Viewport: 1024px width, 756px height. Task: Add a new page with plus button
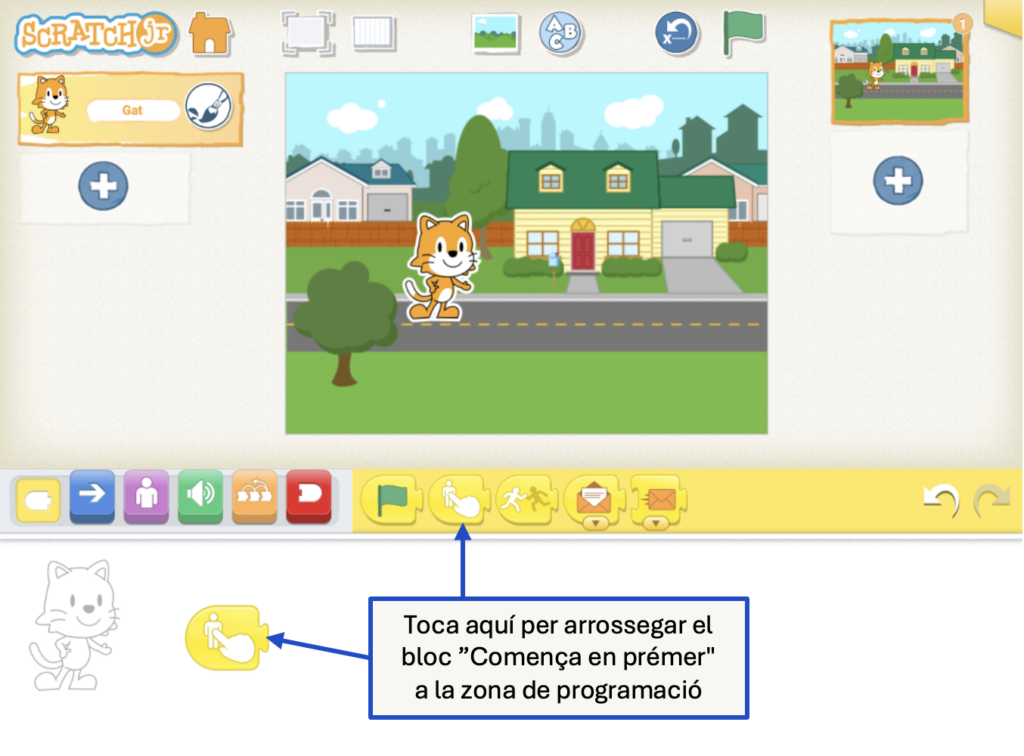tap(897, 181)
